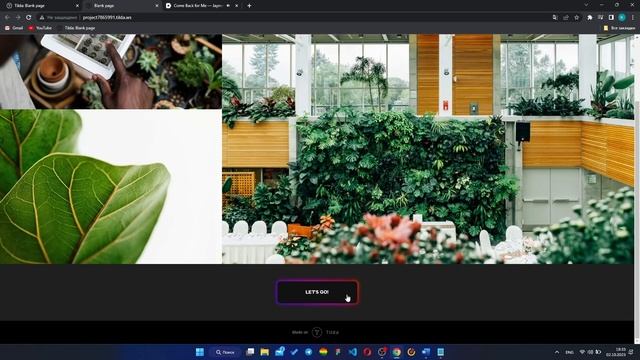Bookmark this page with the star icon
640x360 pixels.
(x=576, y=18)
